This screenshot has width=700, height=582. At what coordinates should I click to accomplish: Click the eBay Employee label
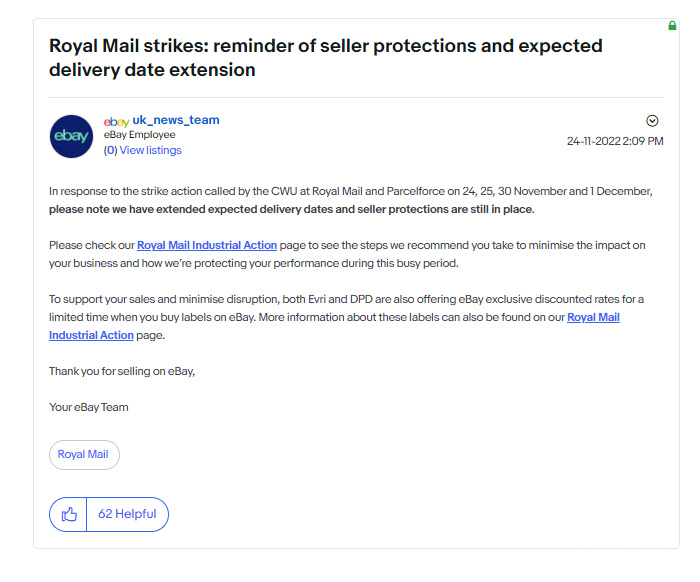[139, 135]
